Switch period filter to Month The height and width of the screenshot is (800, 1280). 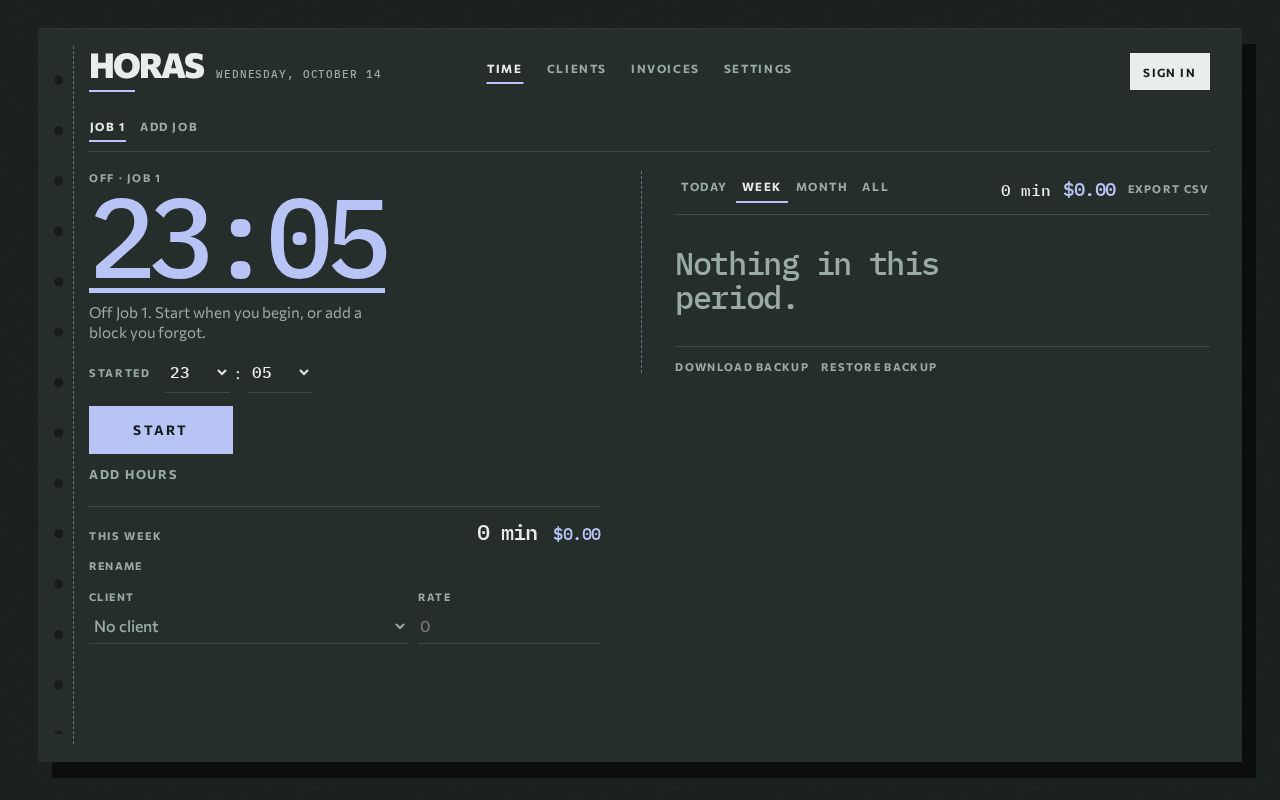[822, 187]
